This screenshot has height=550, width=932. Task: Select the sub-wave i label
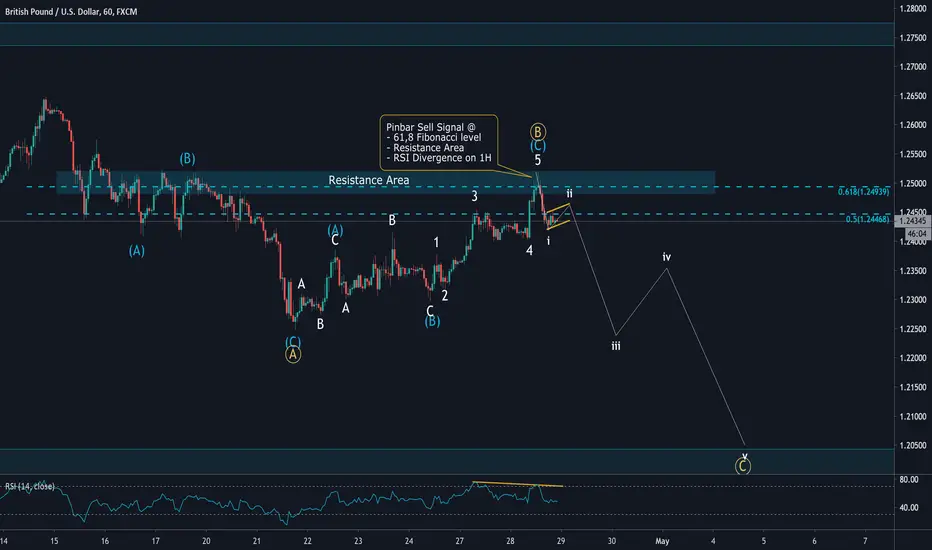pyautogui.click(x=548, y=241)
